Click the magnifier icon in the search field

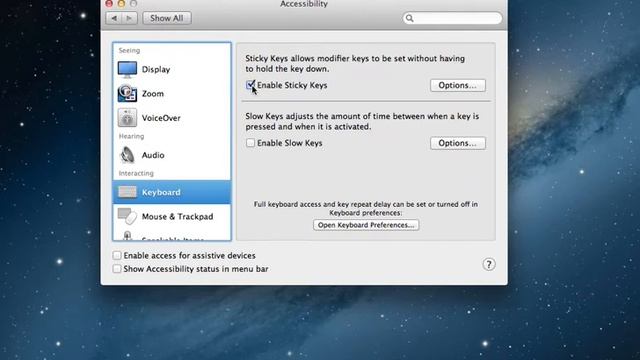point(410,18)
